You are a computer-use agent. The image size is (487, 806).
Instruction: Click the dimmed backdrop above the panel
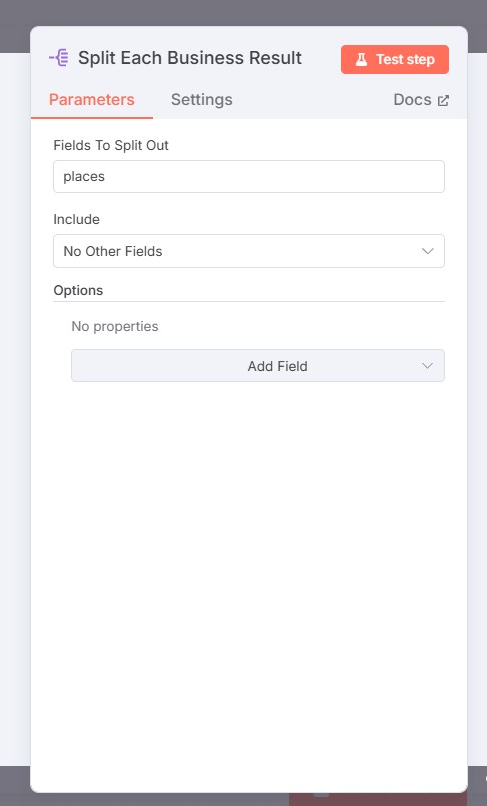coord(243,12)
